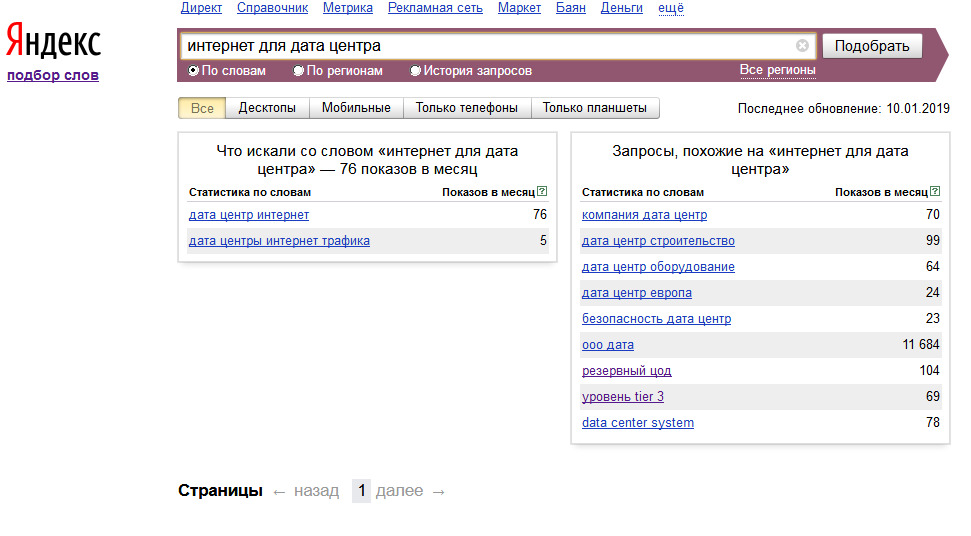Open query 'ооо дата'
Screen dimensions: 971x536
coord(607,345)
